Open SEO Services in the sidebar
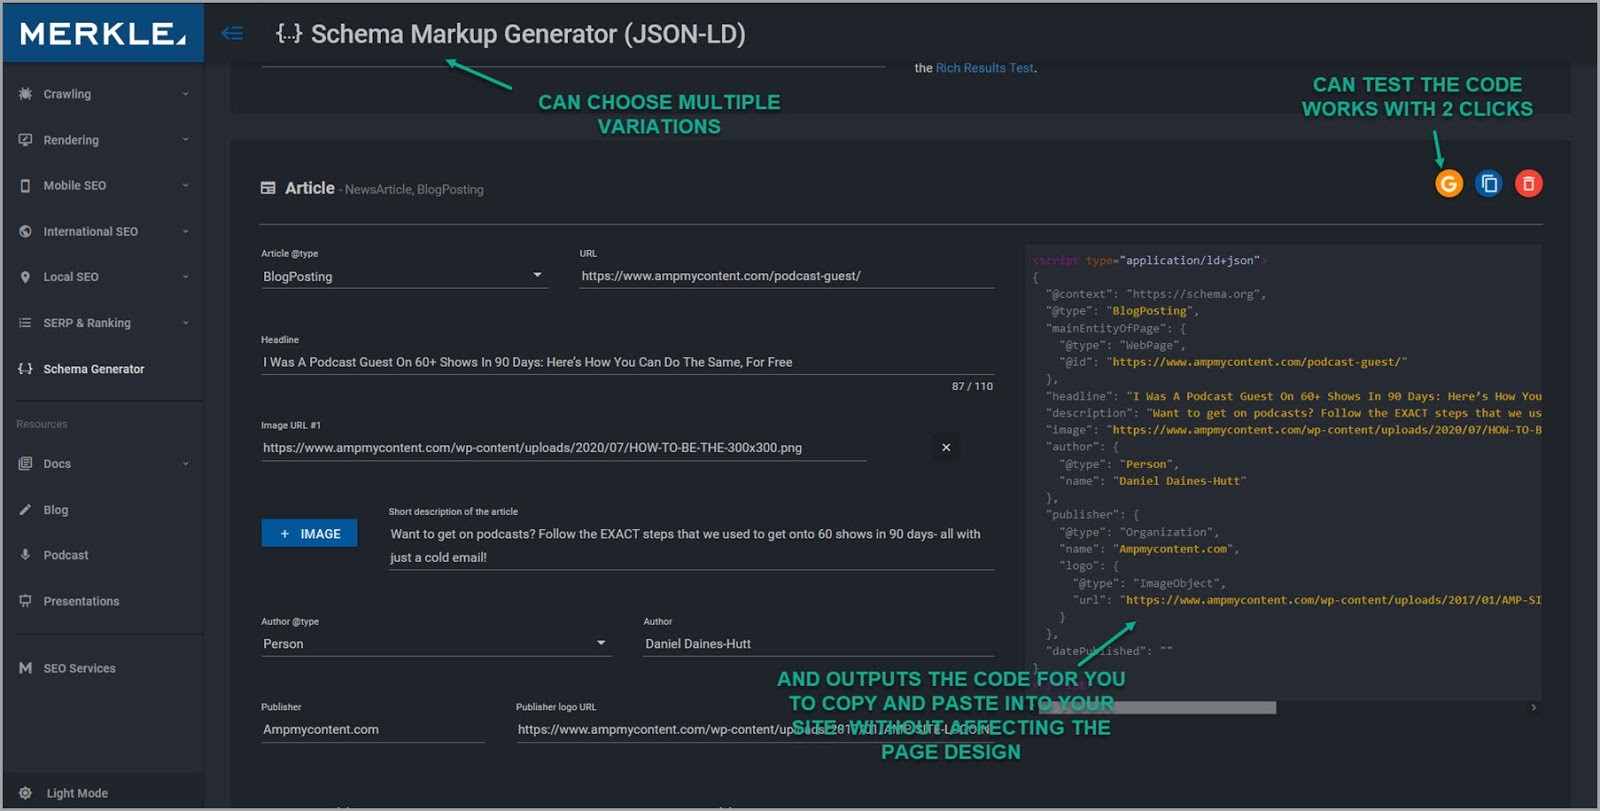 click(x=79, y=668)
